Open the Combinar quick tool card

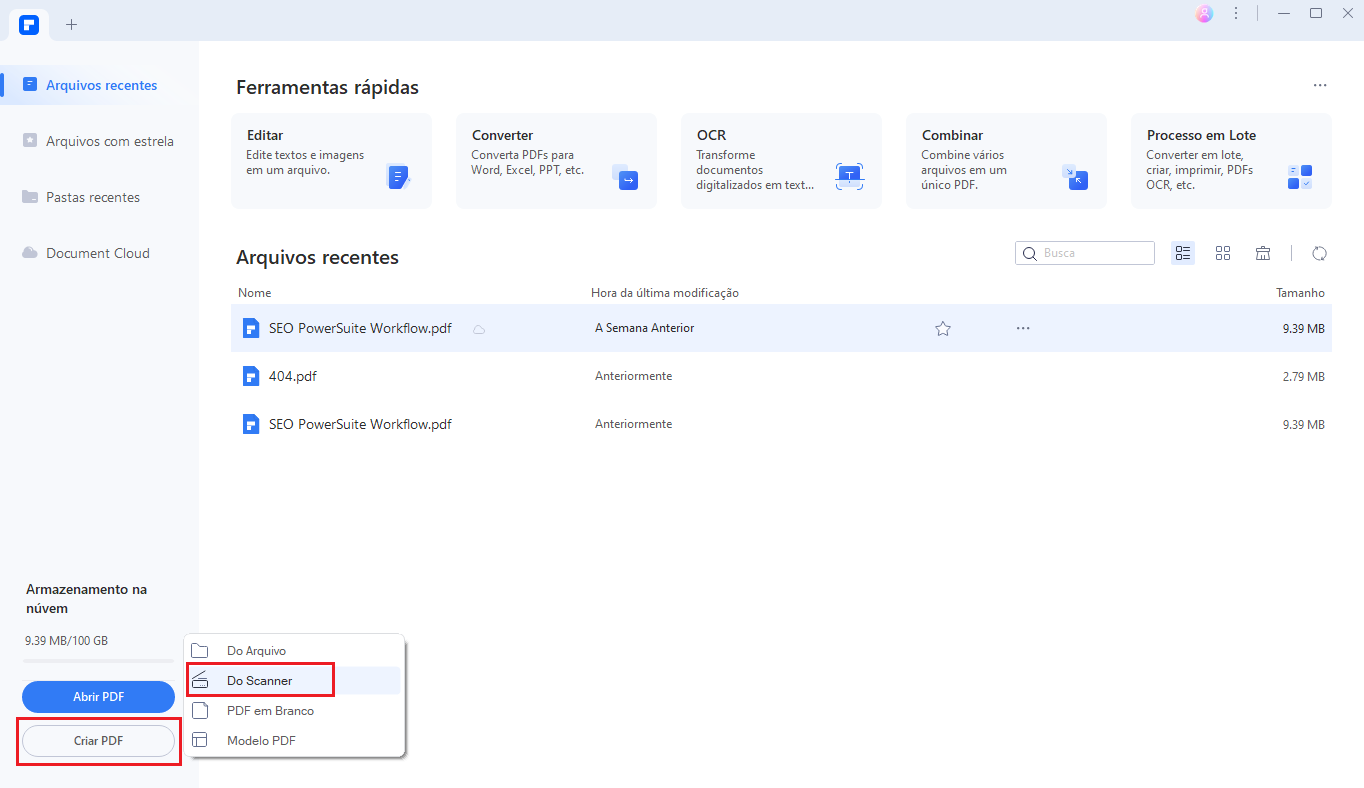coord(1006,161)
